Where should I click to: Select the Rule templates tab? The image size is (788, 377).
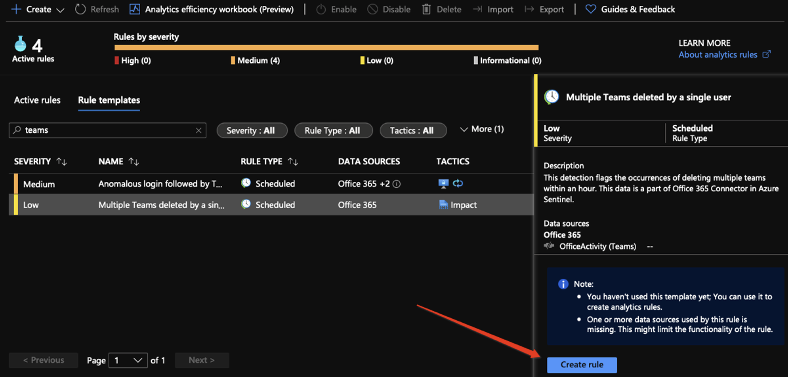point(109,100)
